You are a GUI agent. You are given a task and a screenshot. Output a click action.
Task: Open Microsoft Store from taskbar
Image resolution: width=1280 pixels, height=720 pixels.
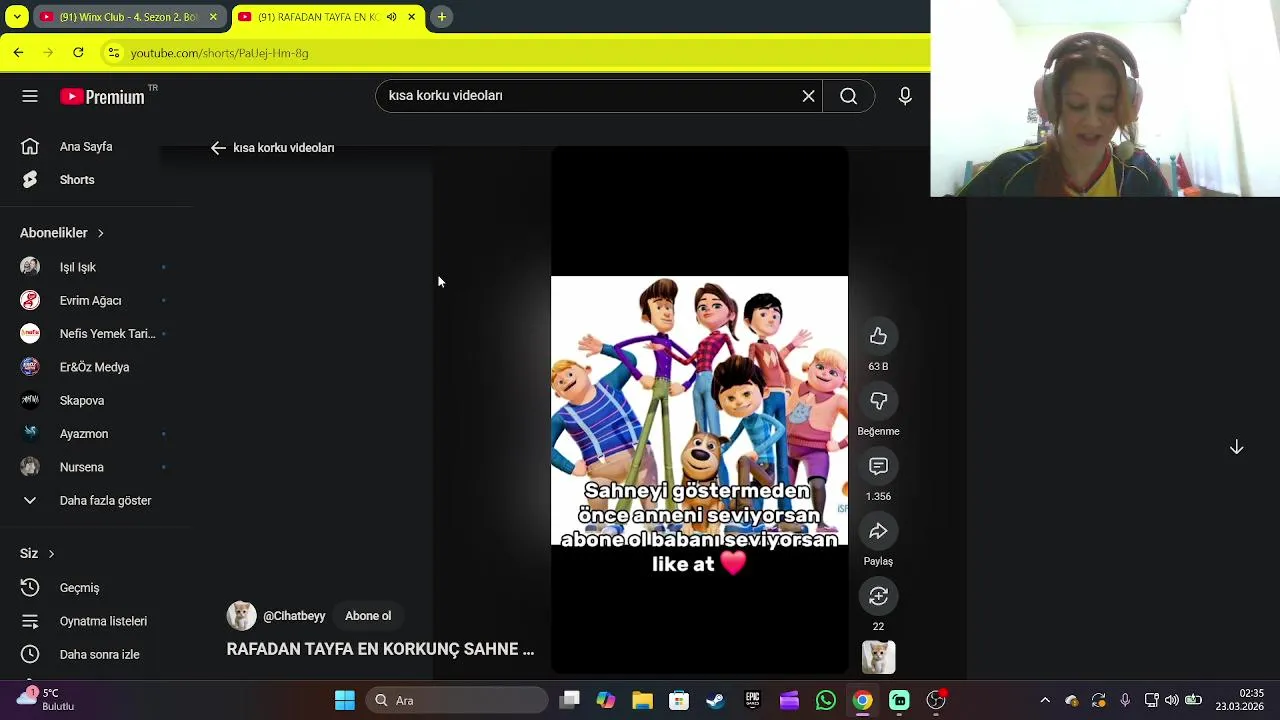click(679, 701)
